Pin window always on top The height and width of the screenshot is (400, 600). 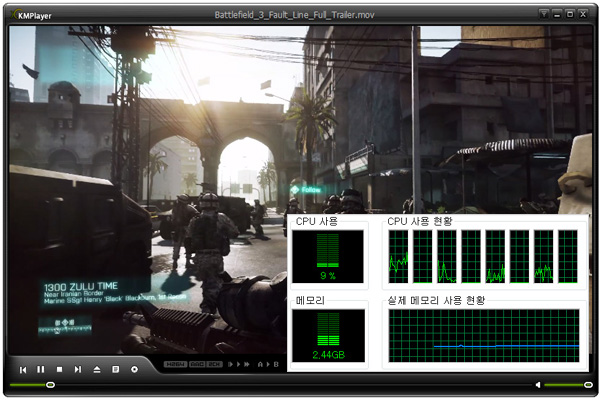point(544,14)
